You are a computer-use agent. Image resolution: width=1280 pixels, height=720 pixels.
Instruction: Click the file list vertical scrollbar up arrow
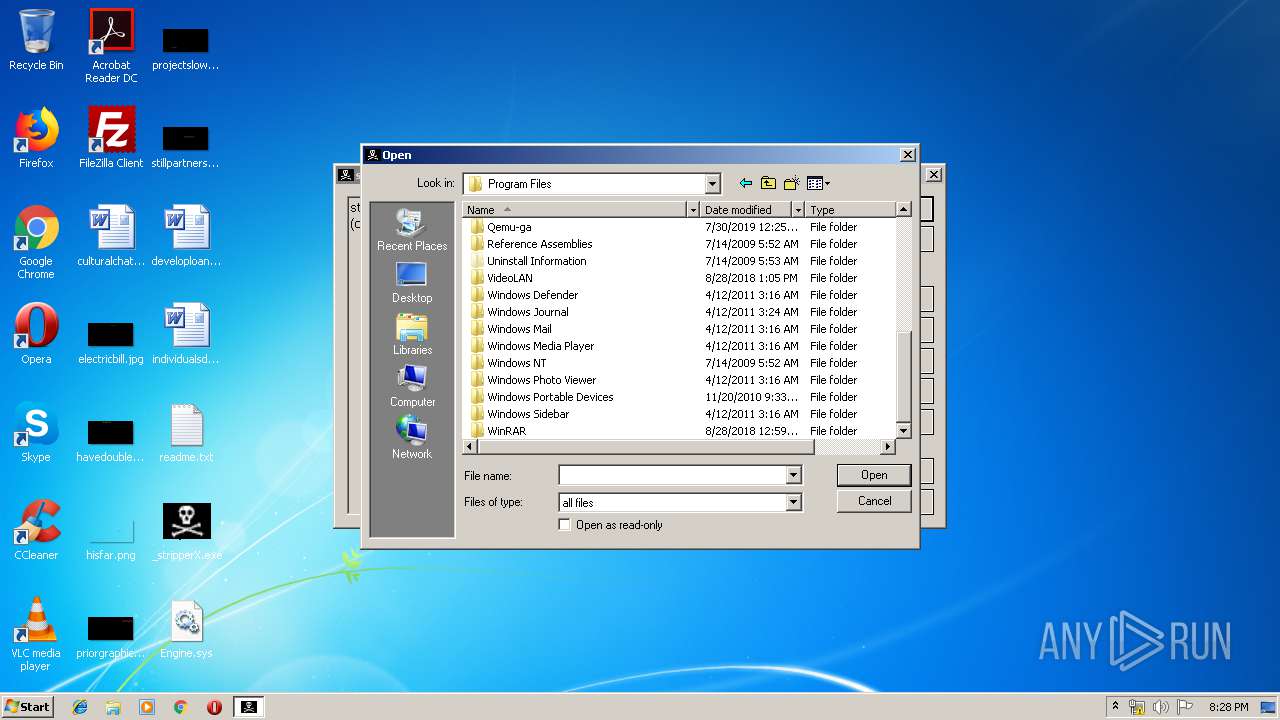tap(903, 210)
